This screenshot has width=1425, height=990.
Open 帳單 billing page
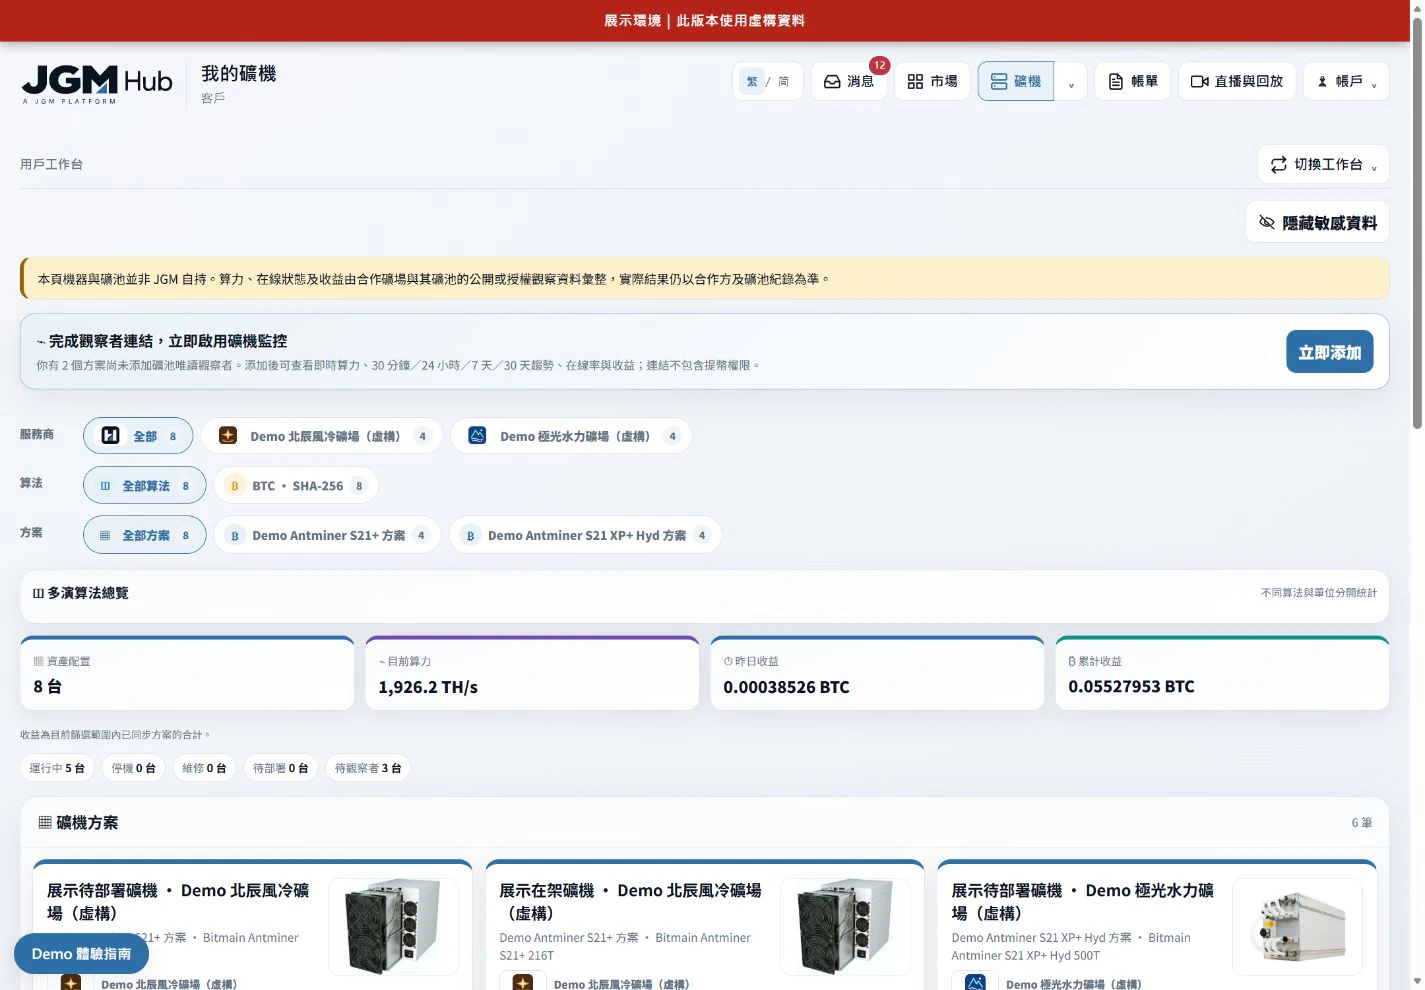tap(1133, 81)
